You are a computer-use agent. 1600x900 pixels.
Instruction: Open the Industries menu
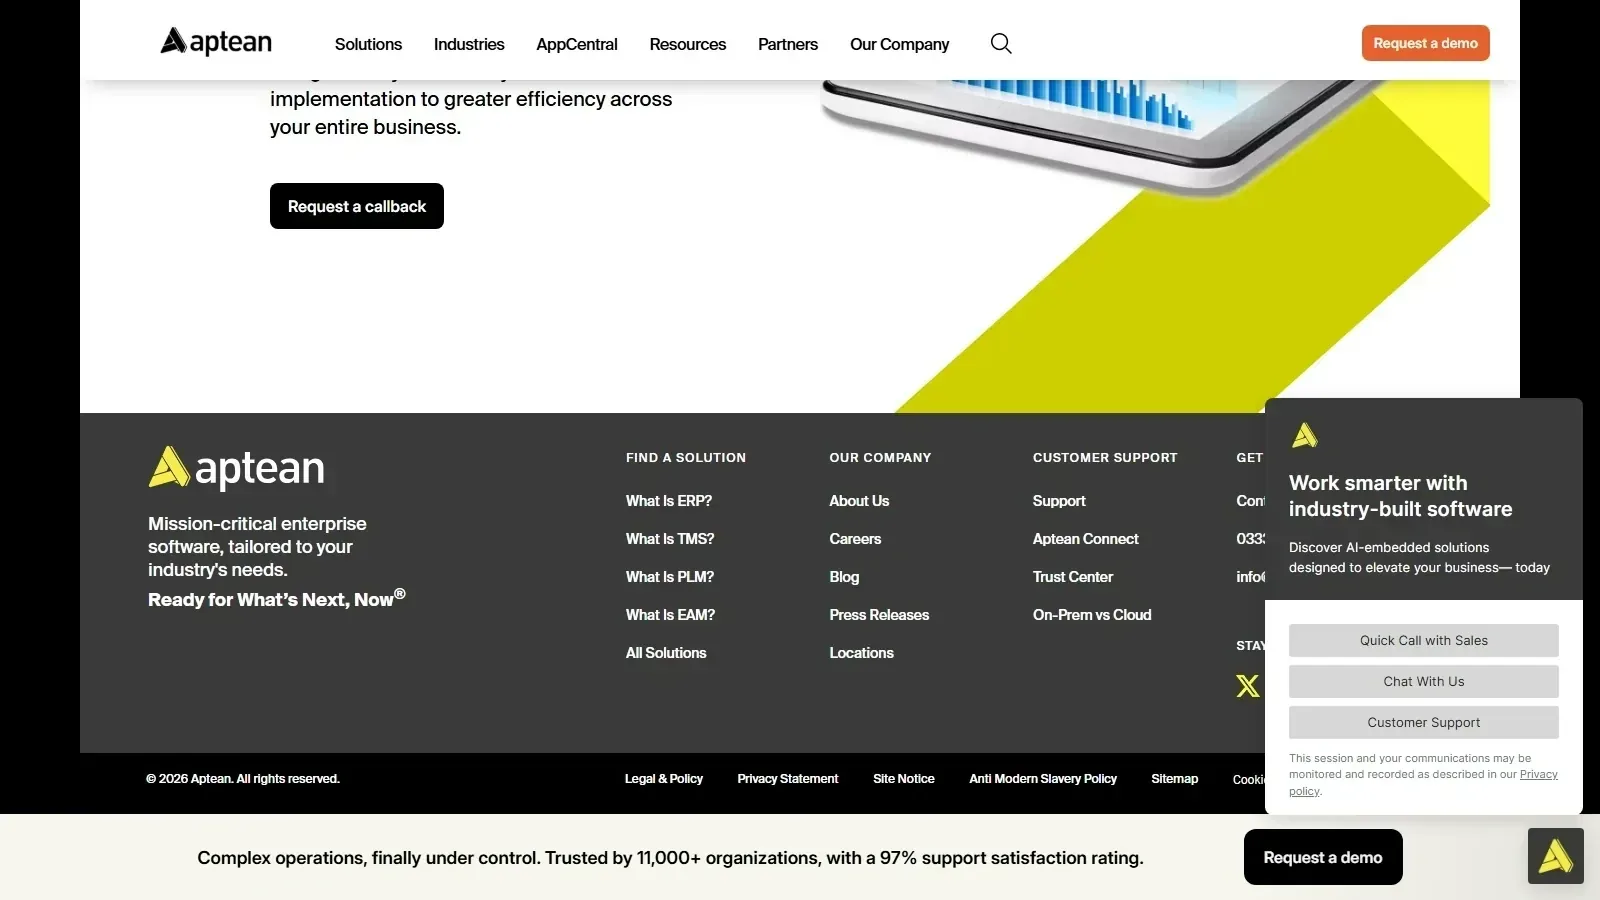click(469, 44)
